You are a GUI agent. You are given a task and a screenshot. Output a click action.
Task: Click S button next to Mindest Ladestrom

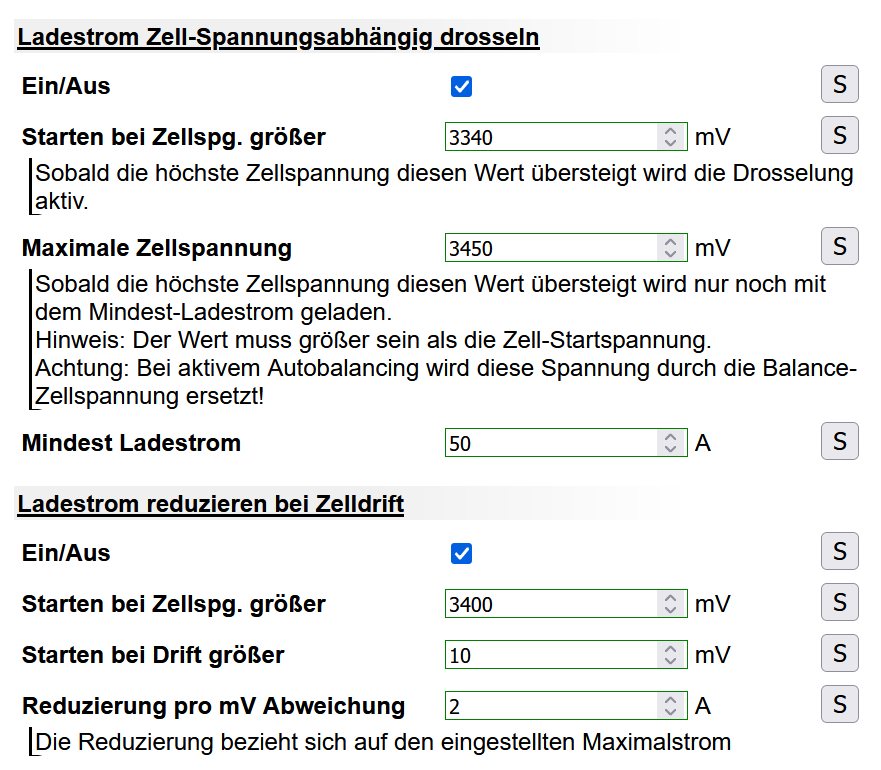(839, 441)
